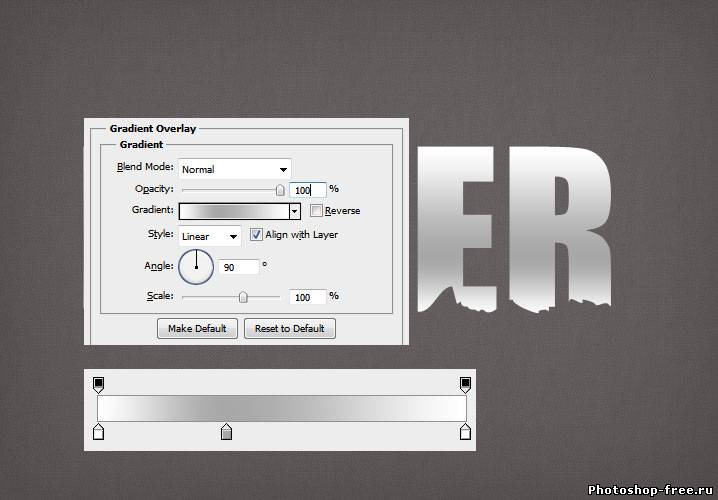Open the Style dropdown set to Linear
The width and height of the screenshot is (718, 500).
(209, 236)
